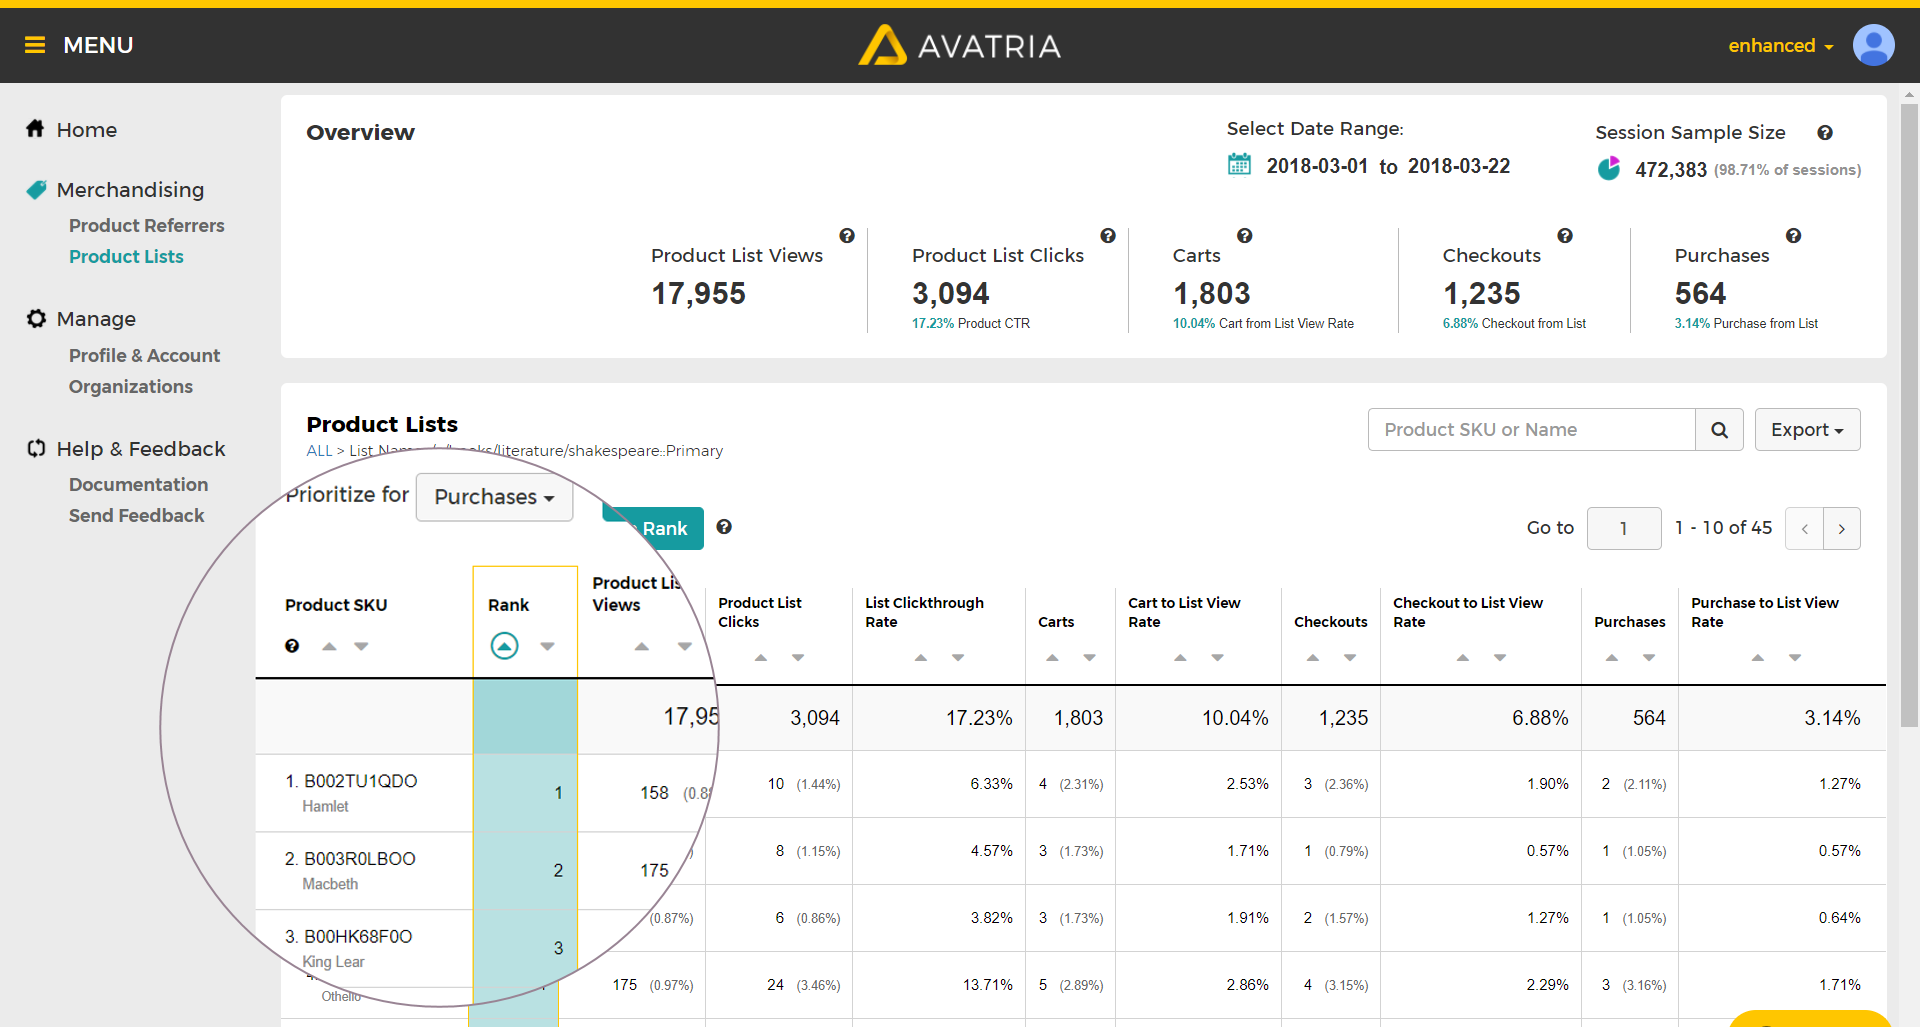Go to next page of results
Viewport: 1920px width, 1027px height.
1842,529
